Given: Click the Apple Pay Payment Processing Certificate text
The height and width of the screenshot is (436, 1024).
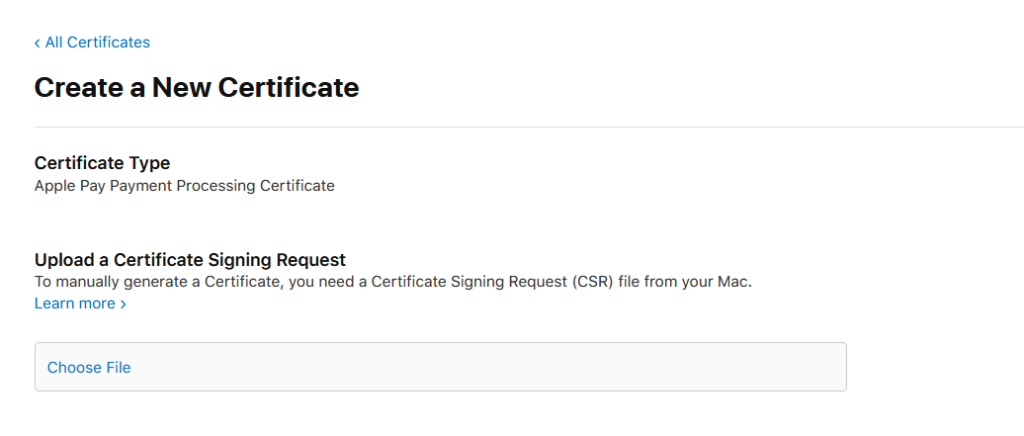Looking at the screenshot, I should click(x=184, y=185).
